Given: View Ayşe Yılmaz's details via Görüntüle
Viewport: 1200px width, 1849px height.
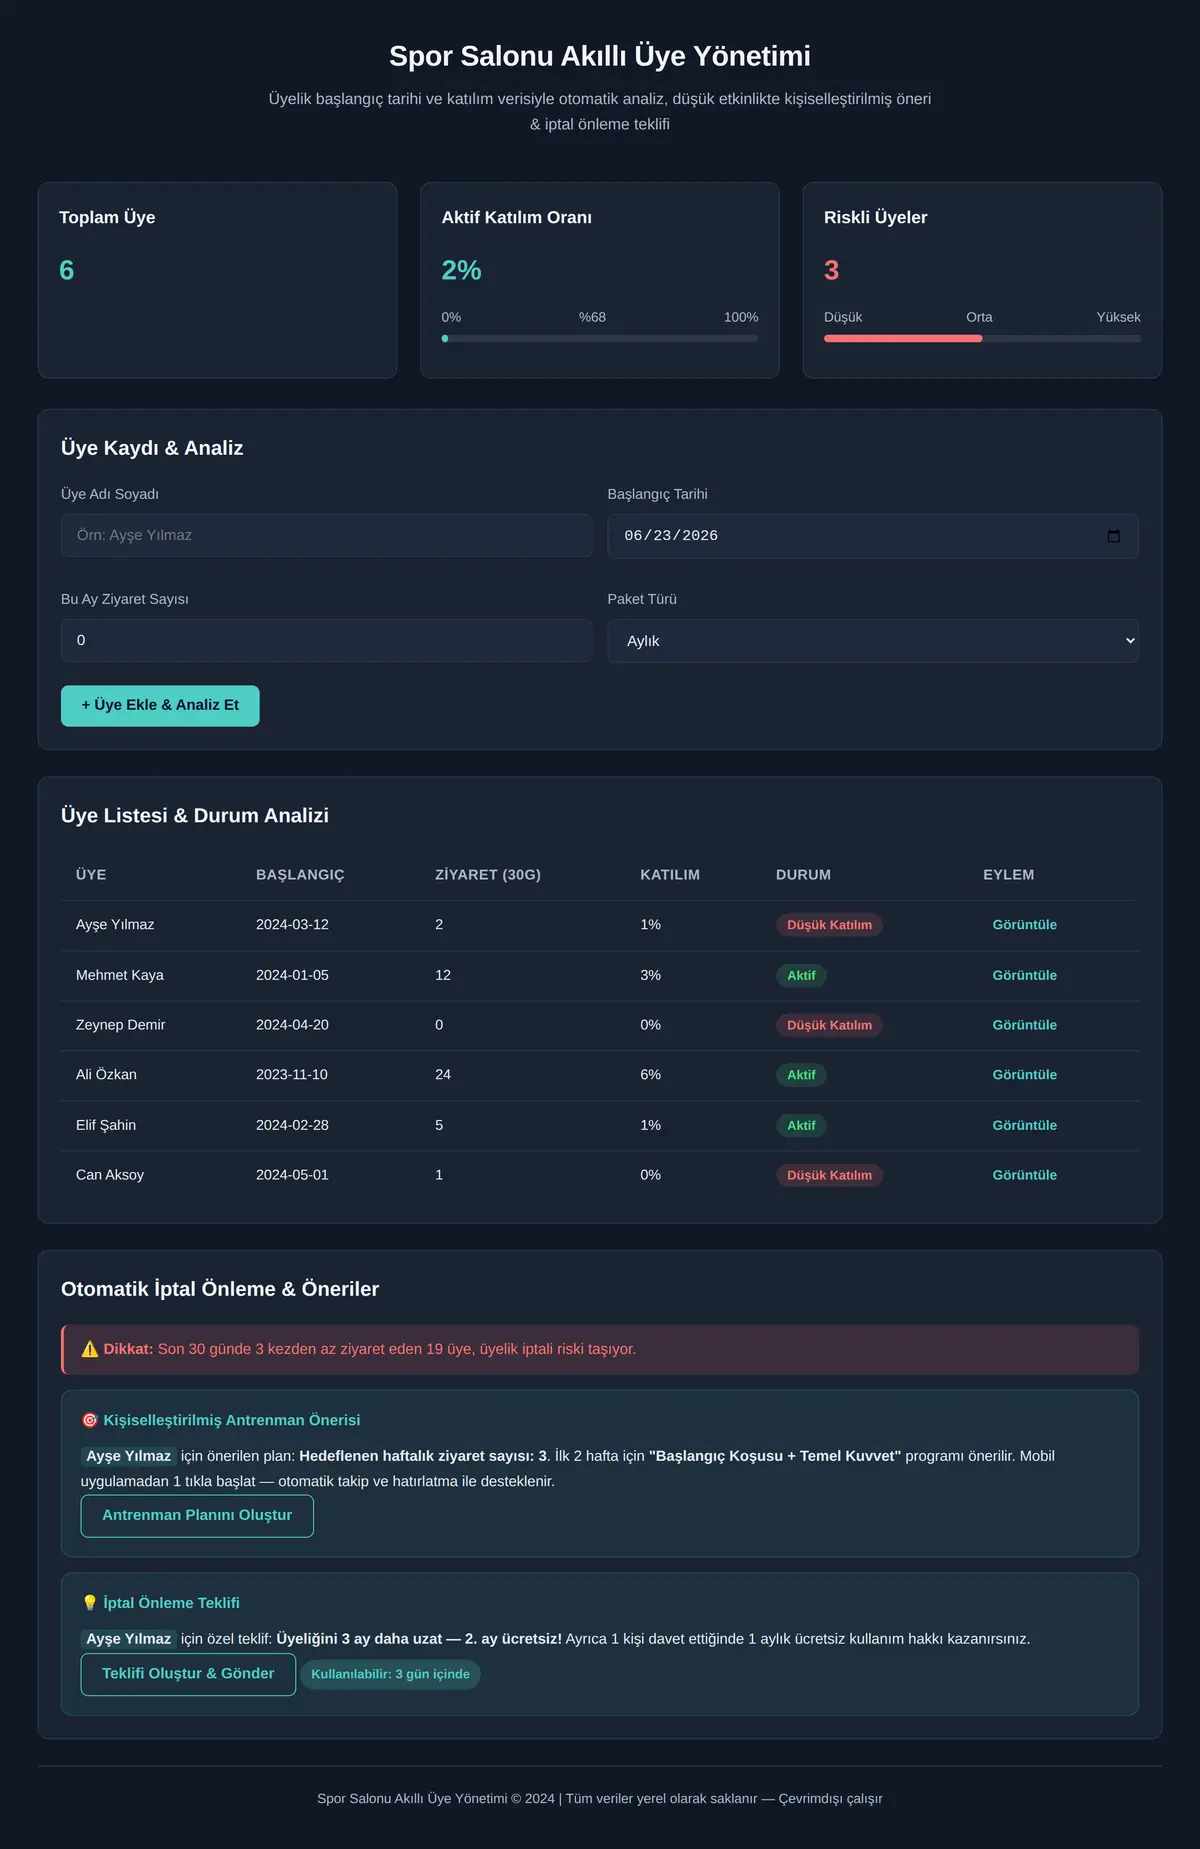Looking at the screenshot, I should click(x=1024, y=925).
